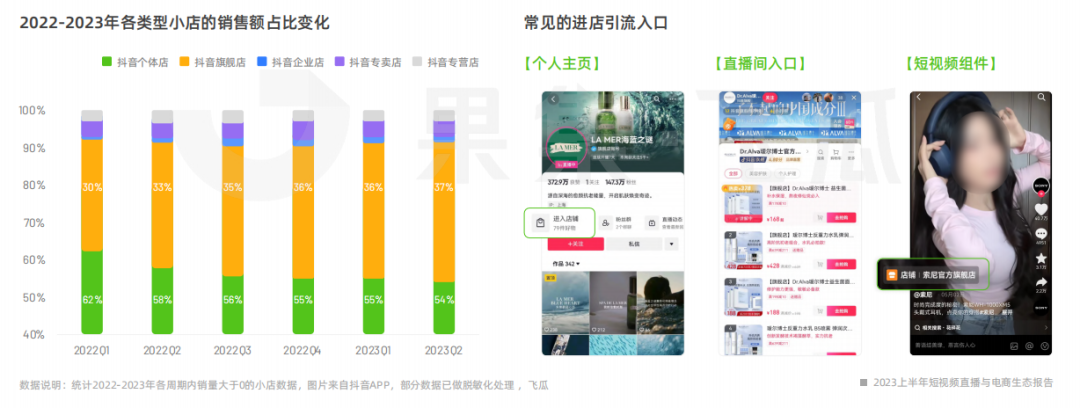Expand the arrow next to 私信
The width and height of the screenshot is (1080, 408).
[671, 244]
